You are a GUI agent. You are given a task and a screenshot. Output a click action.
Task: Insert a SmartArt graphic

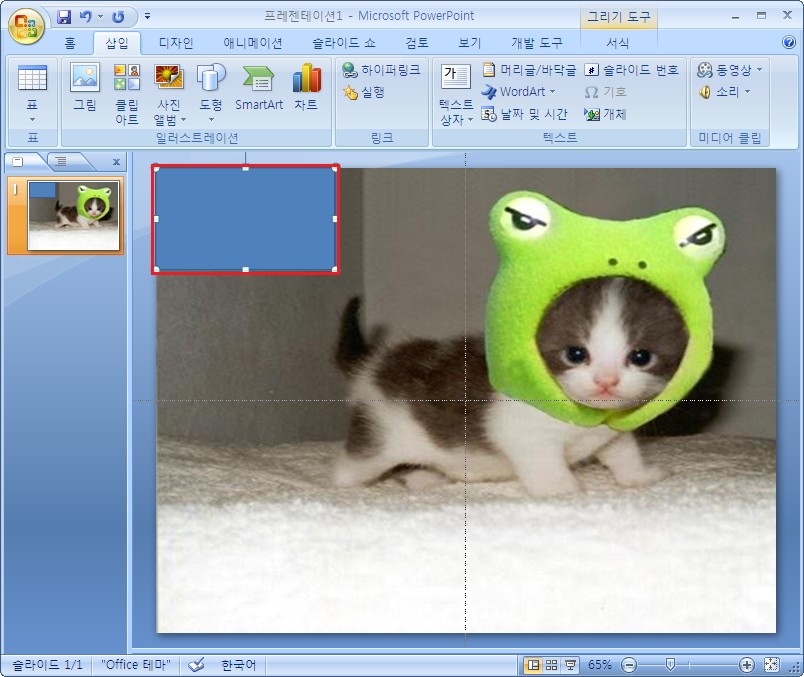[x=259, y=87]
